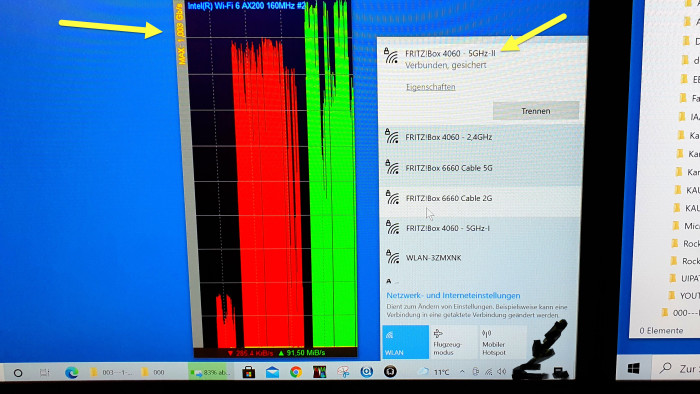This screenshot has height=394, width=700.
Task: Open the Mail app on the taskbar
Action: tap(272, 372)
